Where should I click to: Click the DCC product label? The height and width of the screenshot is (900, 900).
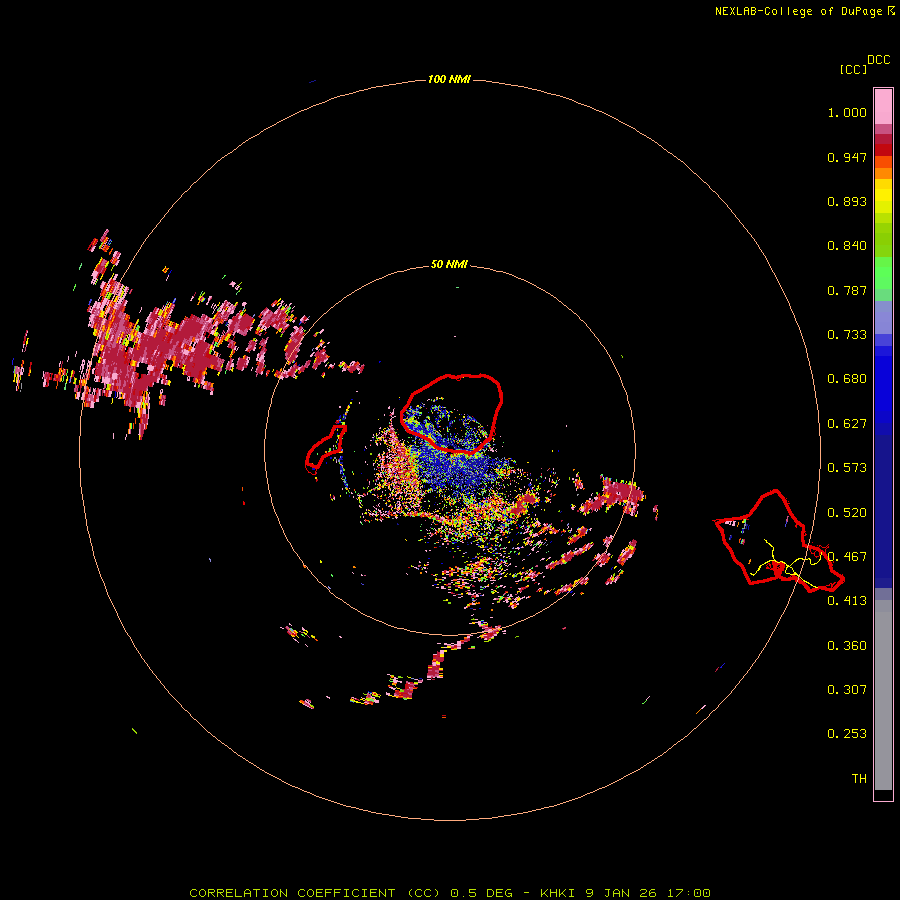(x=879, y=60)
